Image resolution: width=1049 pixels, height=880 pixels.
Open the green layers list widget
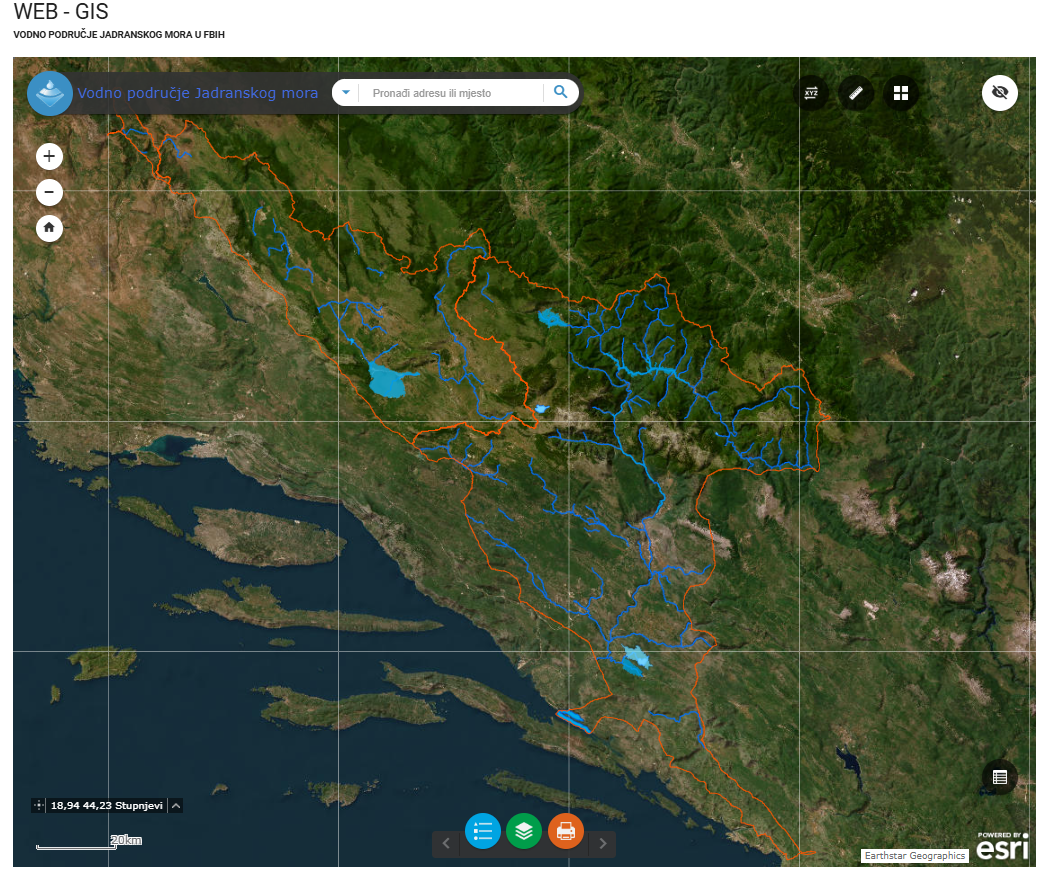coord(524,831)
